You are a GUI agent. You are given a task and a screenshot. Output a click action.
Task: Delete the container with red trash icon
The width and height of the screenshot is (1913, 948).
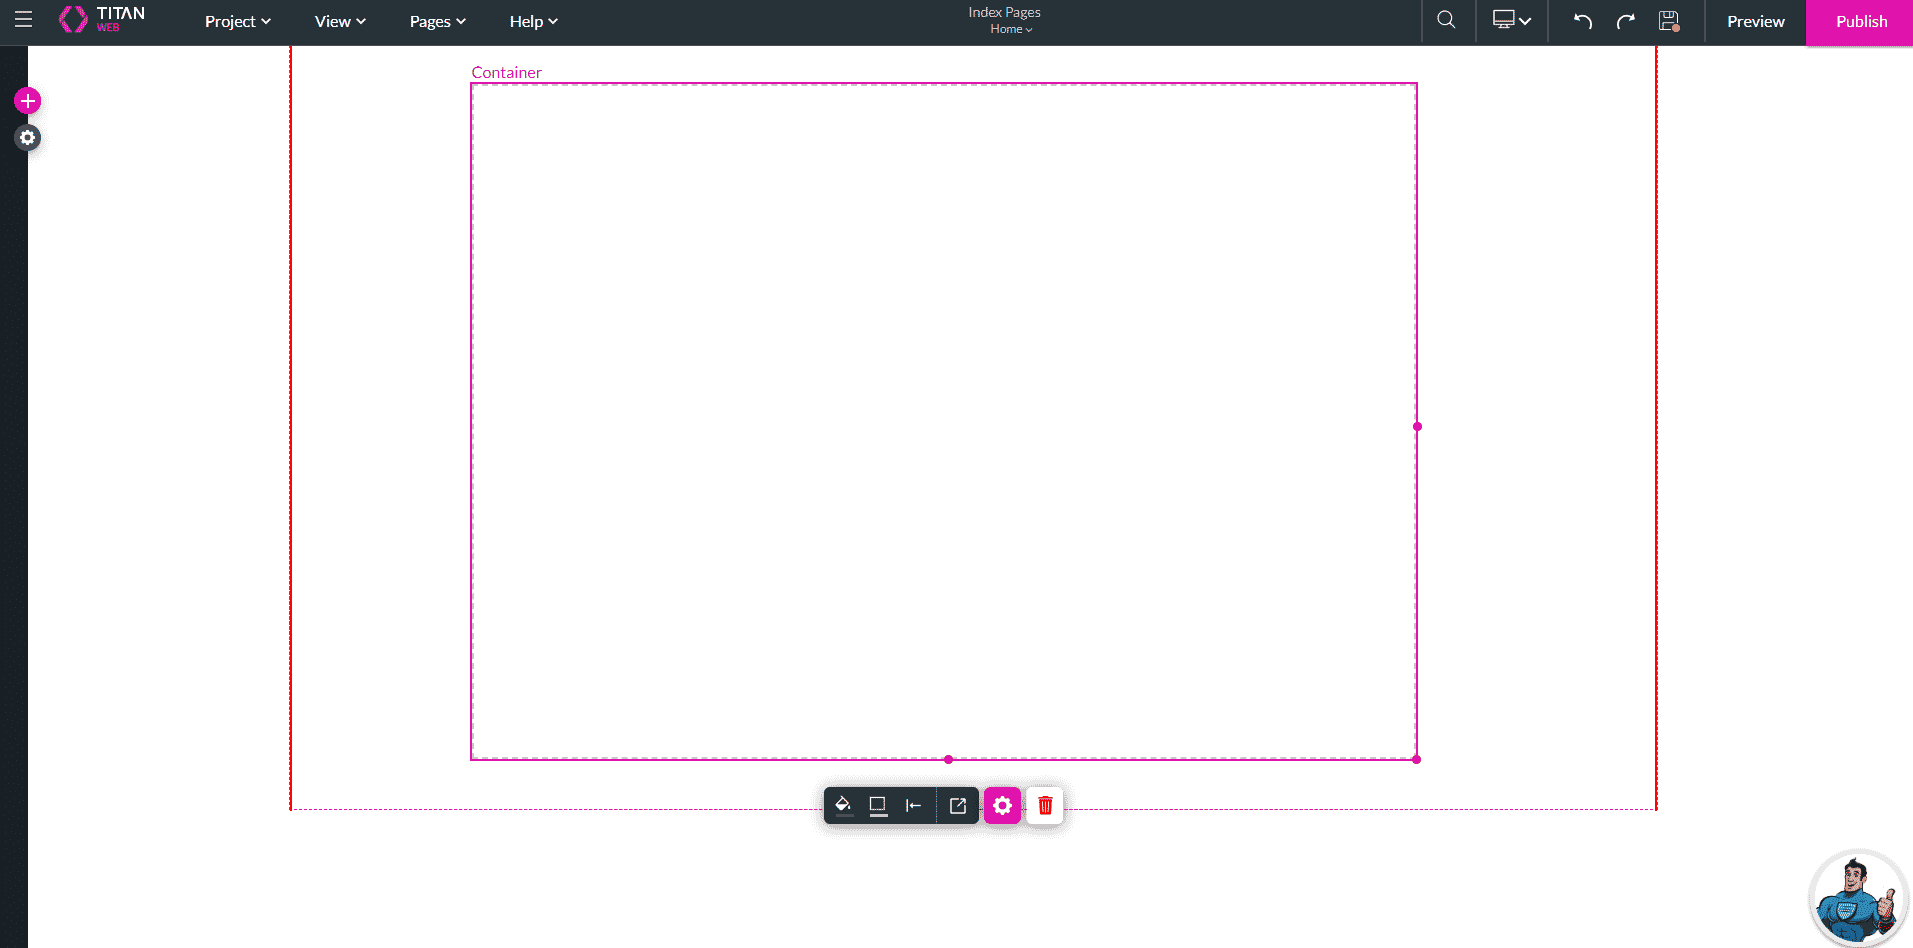[1045, 806]
